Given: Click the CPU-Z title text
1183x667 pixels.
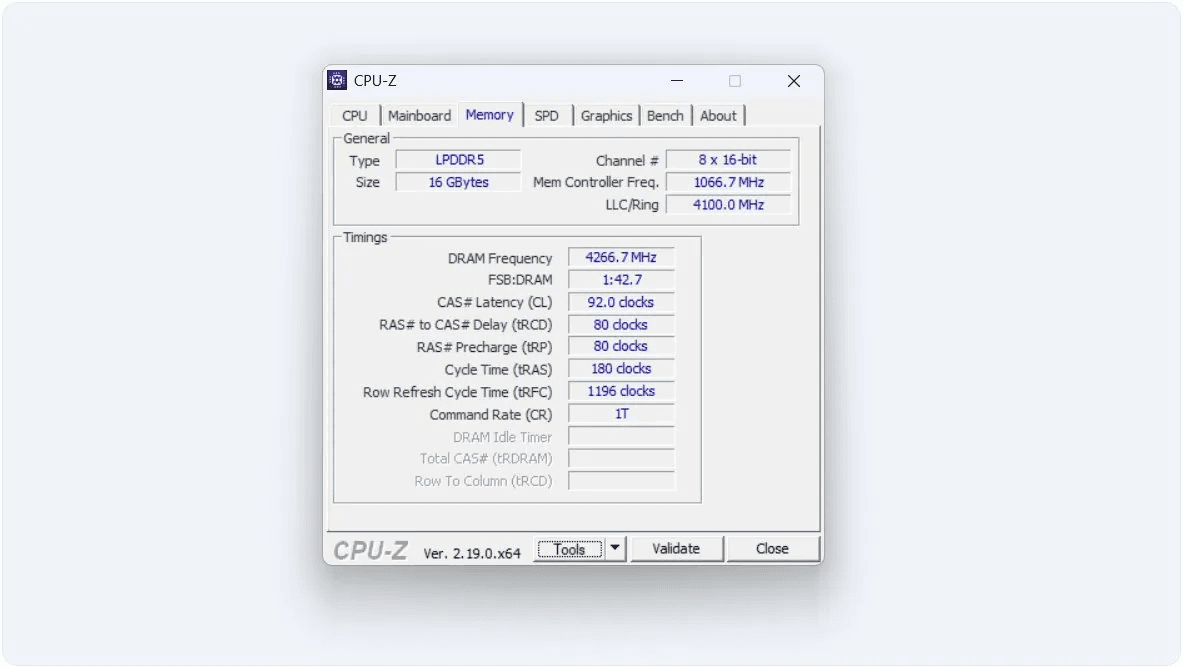Looking at the screenshot, I should (x=375, y=81).
